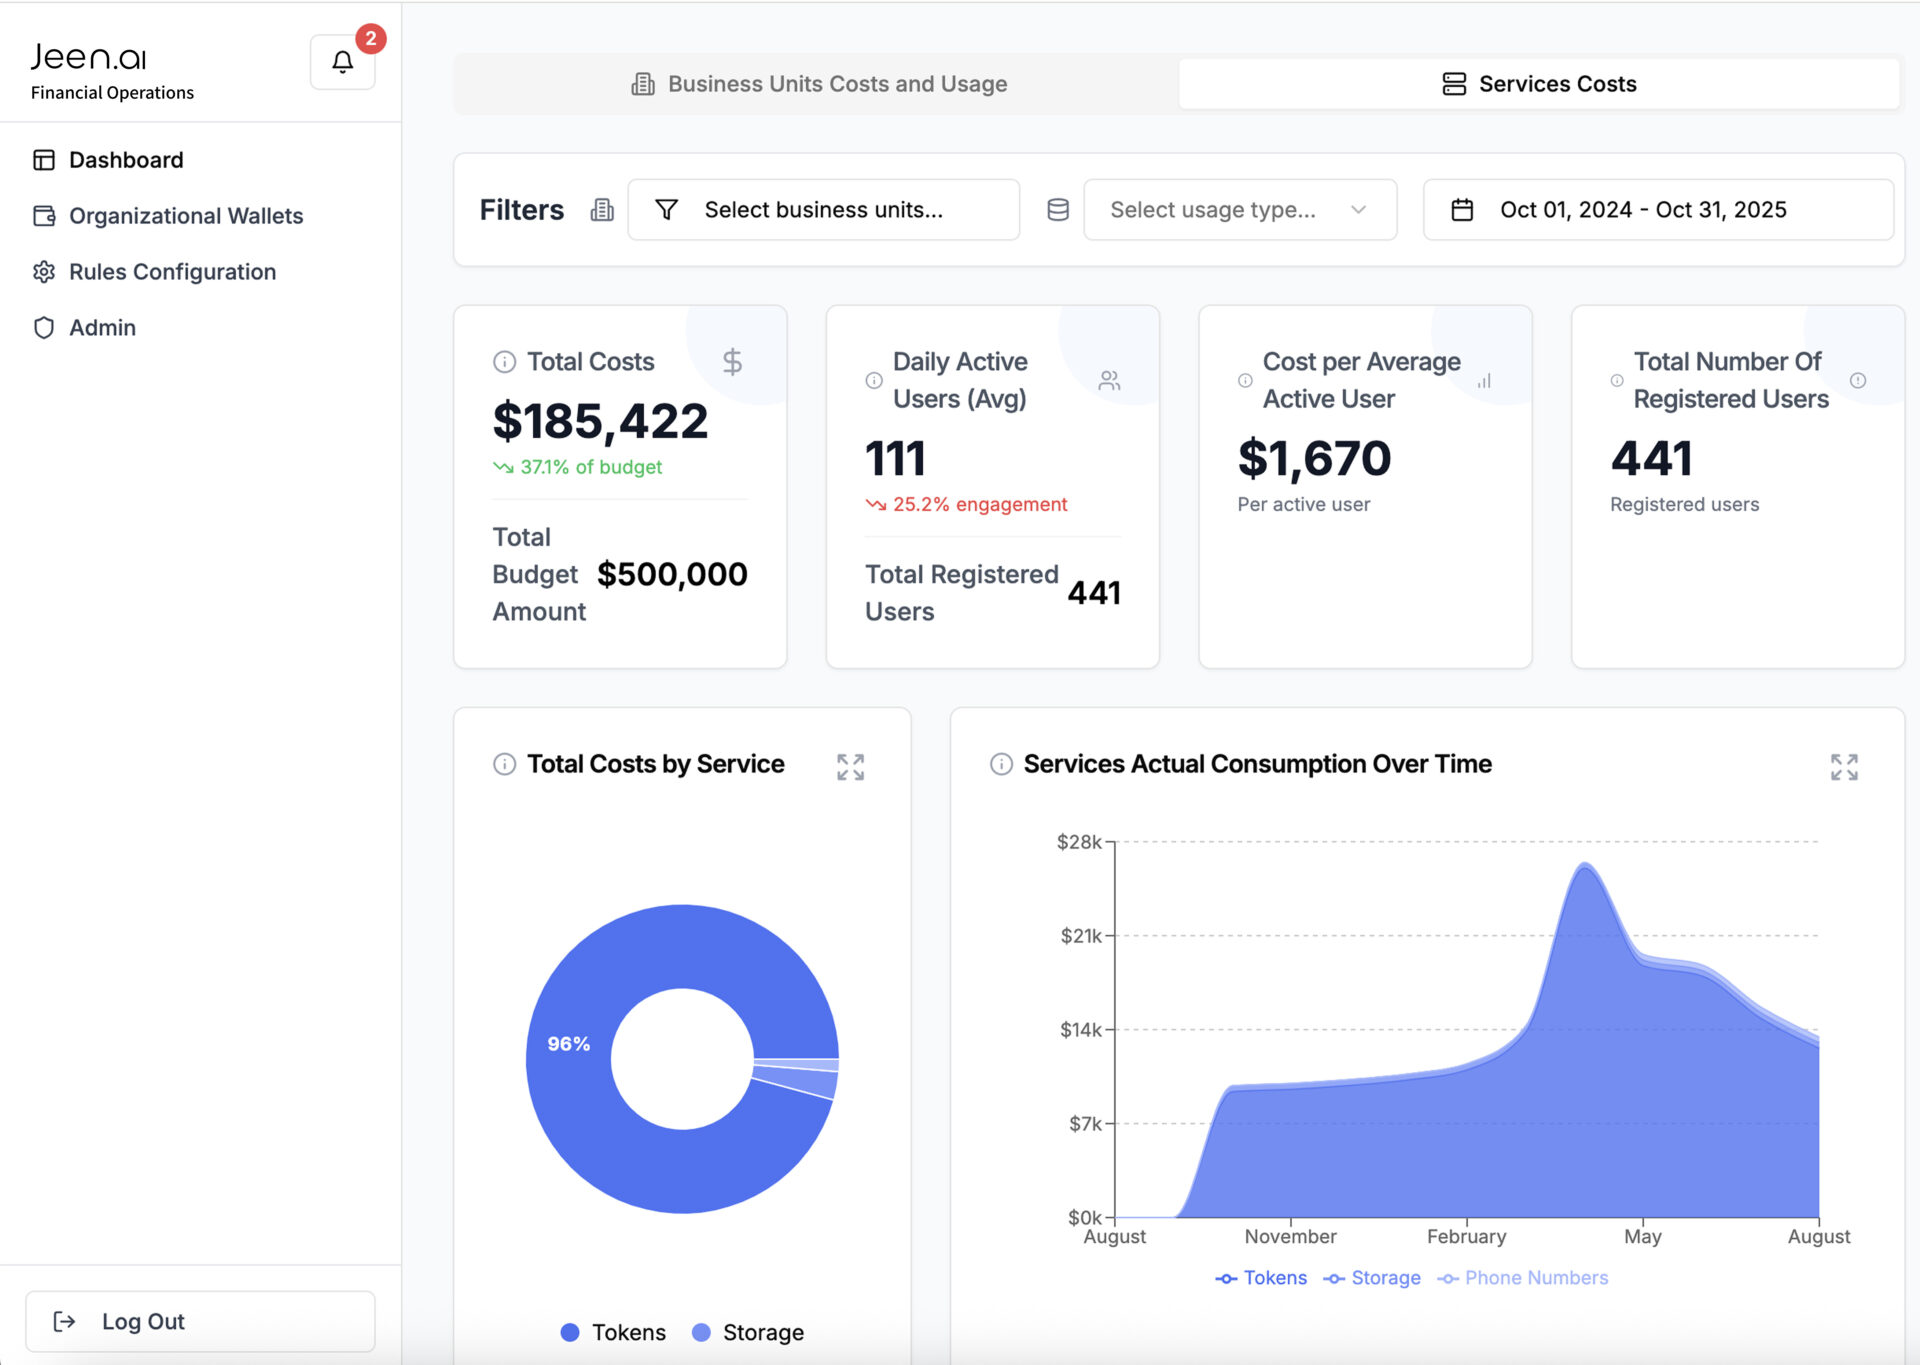The image size is (1920, 1365).
Task: Click info icon next to Total Costs by Service
Action: (504, 764)
